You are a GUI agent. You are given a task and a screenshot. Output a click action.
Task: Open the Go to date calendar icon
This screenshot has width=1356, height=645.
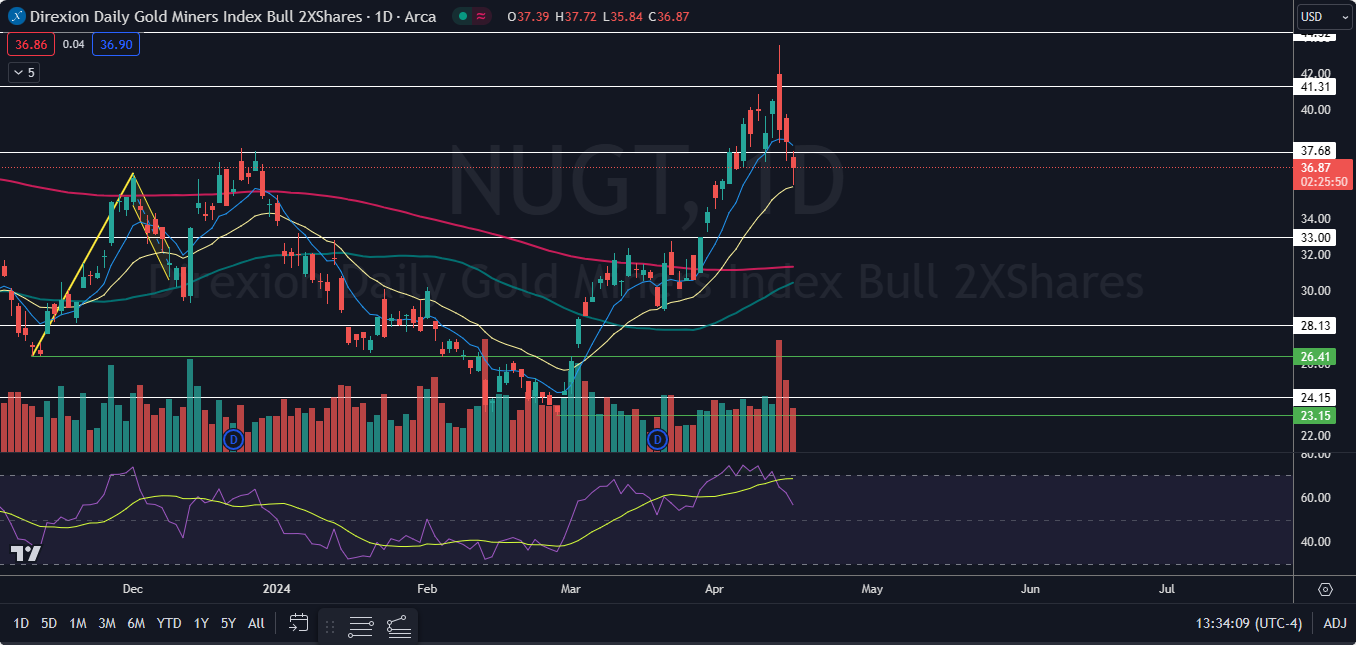pyautogui.click(x=298, y=623)
